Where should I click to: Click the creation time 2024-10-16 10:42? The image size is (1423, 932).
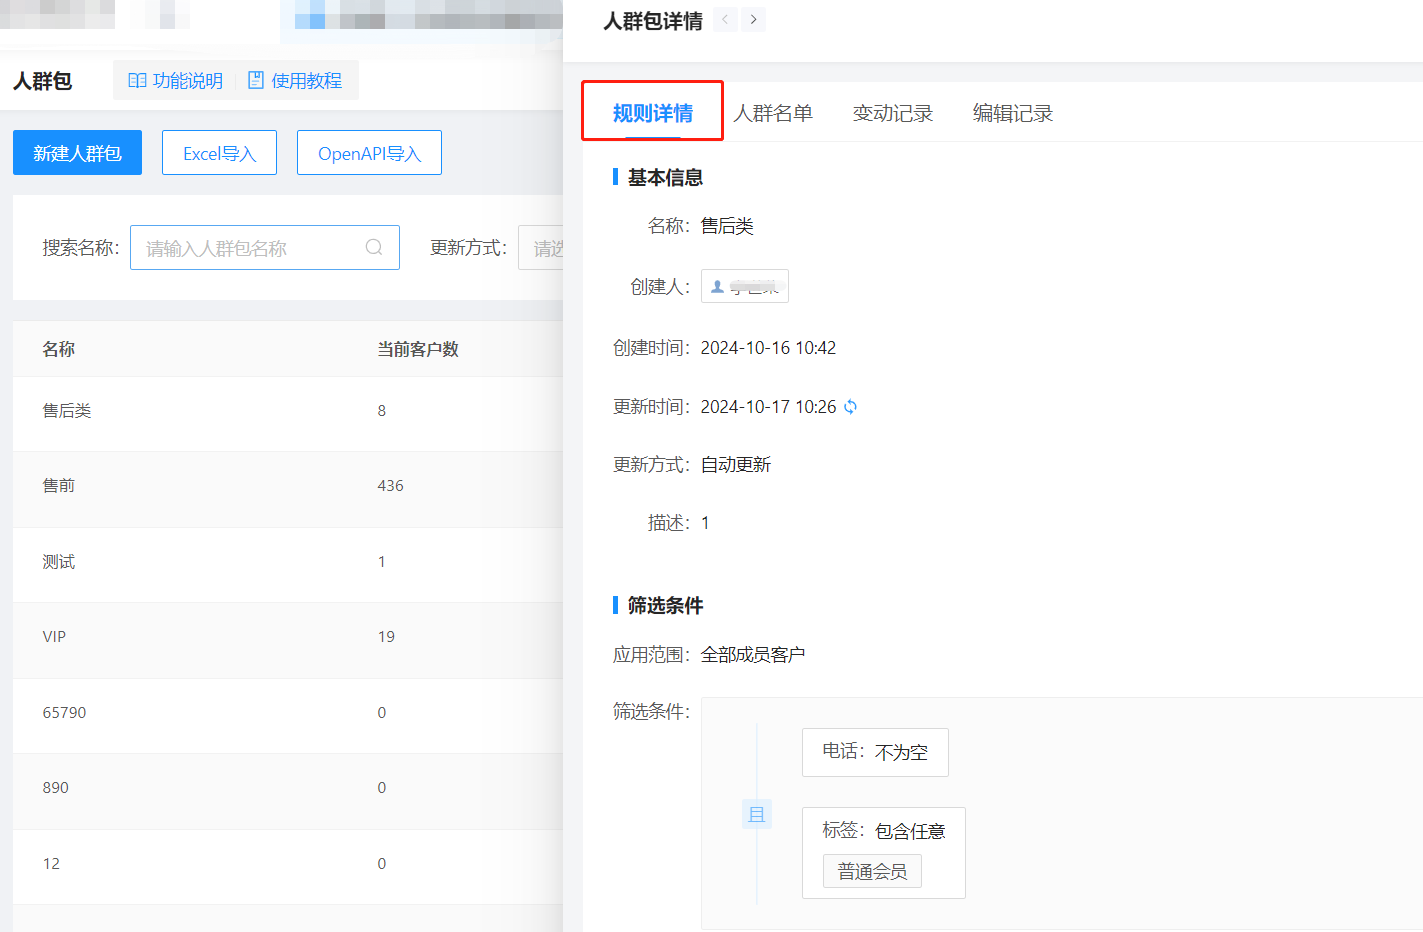[768, 348]
